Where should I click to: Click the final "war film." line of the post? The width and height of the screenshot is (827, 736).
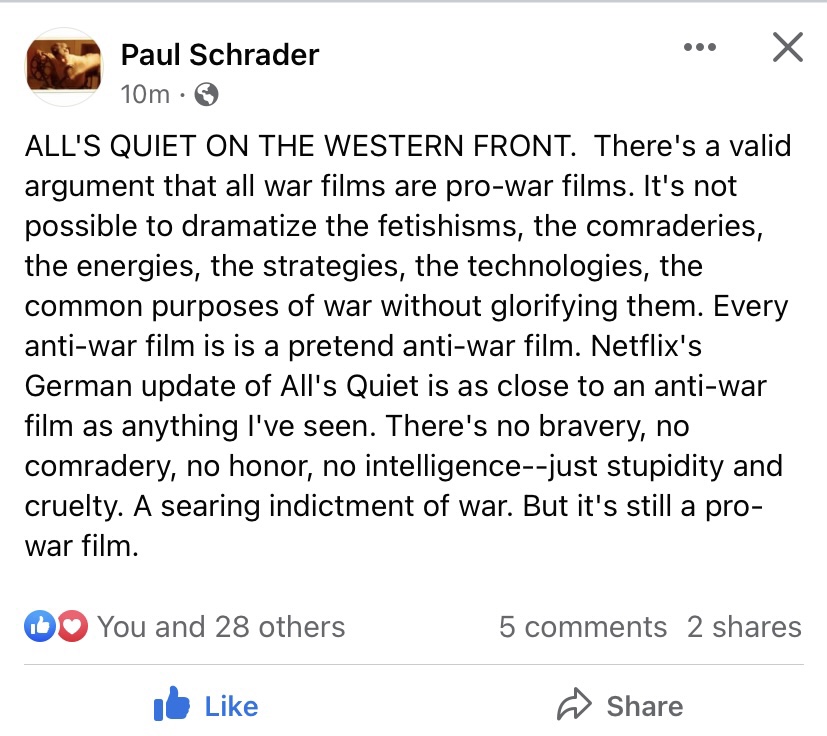pyautogui.click(x=82, y=547)
